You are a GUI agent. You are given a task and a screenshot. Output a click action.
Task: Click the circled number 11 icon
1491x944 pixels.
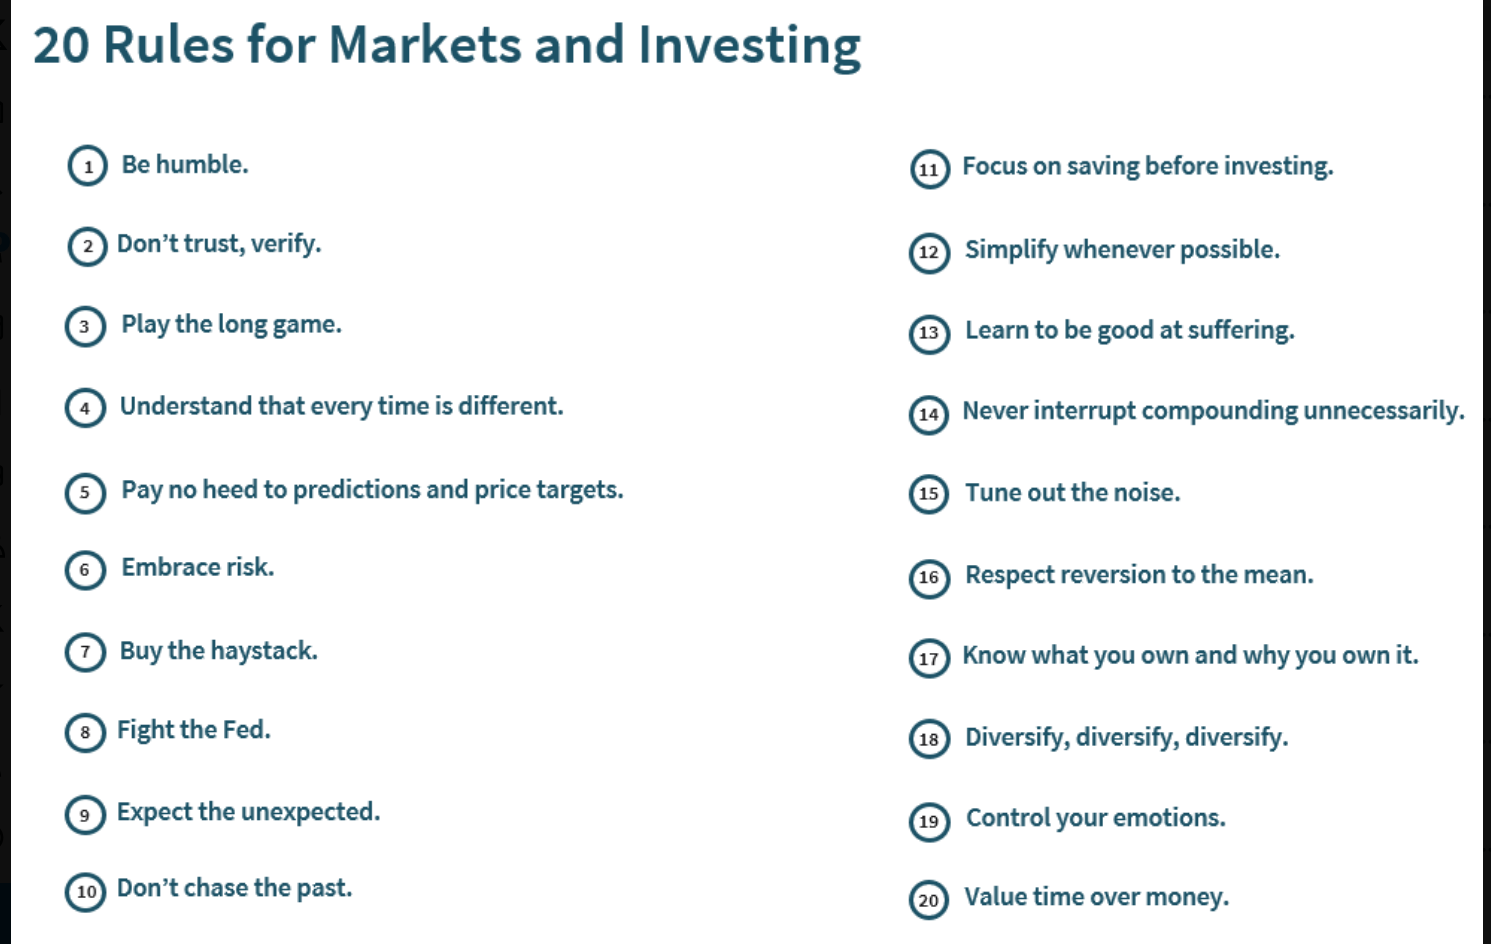(x=929, y=169)
